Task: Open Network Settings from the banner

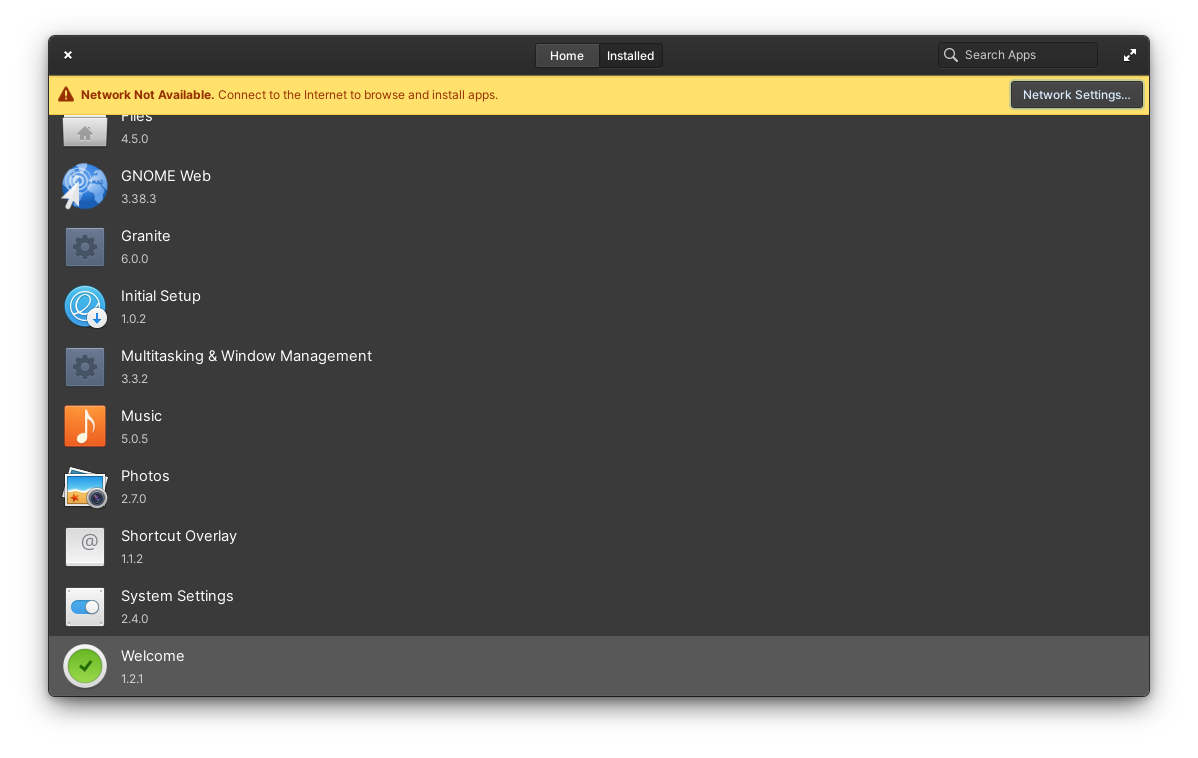Action: tap(1077, 95)
